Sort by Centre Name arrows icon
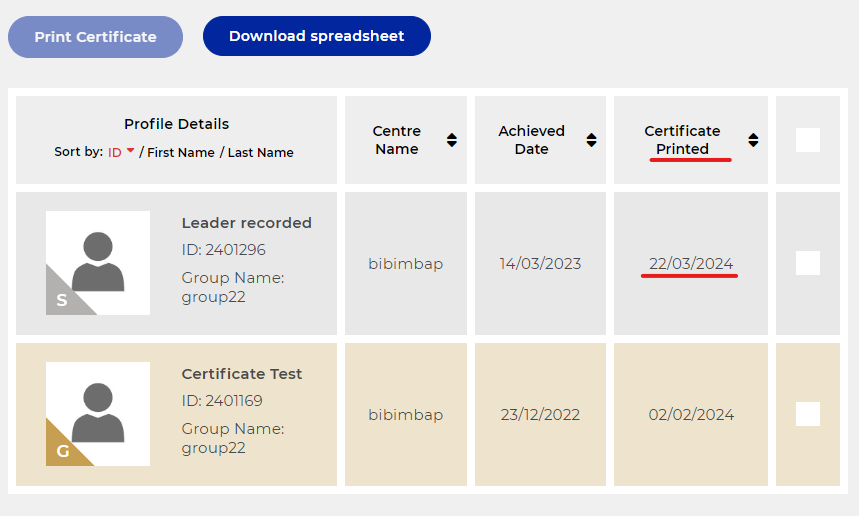 click(x=452, y=140)
